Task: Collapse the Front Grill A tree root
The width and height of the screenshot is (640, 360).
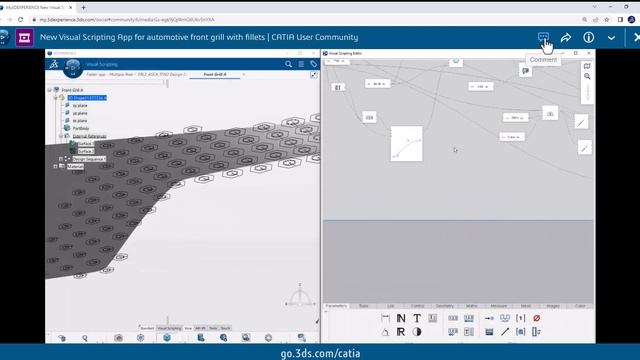Action: click(50, 90)
